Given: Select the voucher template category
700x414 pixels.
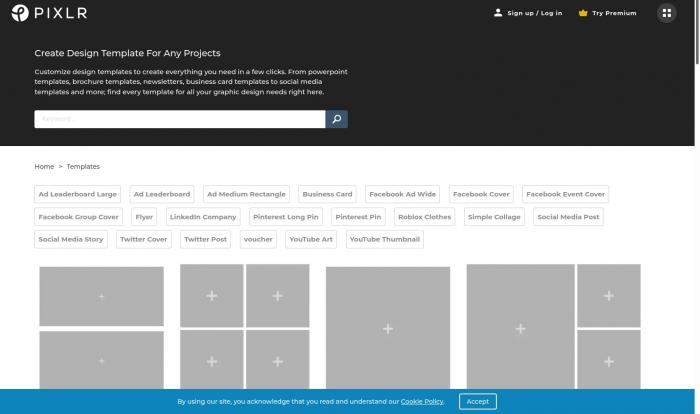Looking at the screenshot, I should click(x=258, y=240).
